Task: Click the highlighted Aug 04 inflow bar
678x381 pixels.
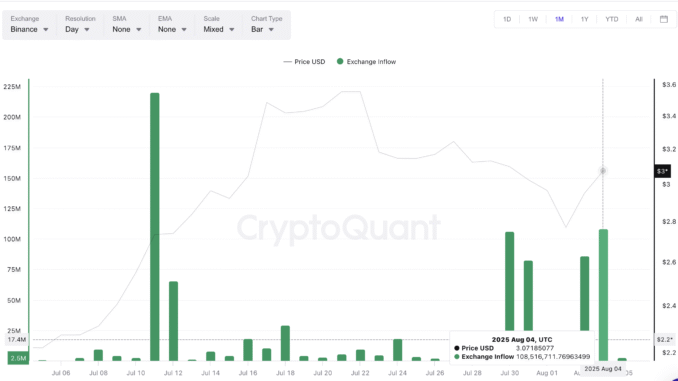Action: [x=603, y=295]
